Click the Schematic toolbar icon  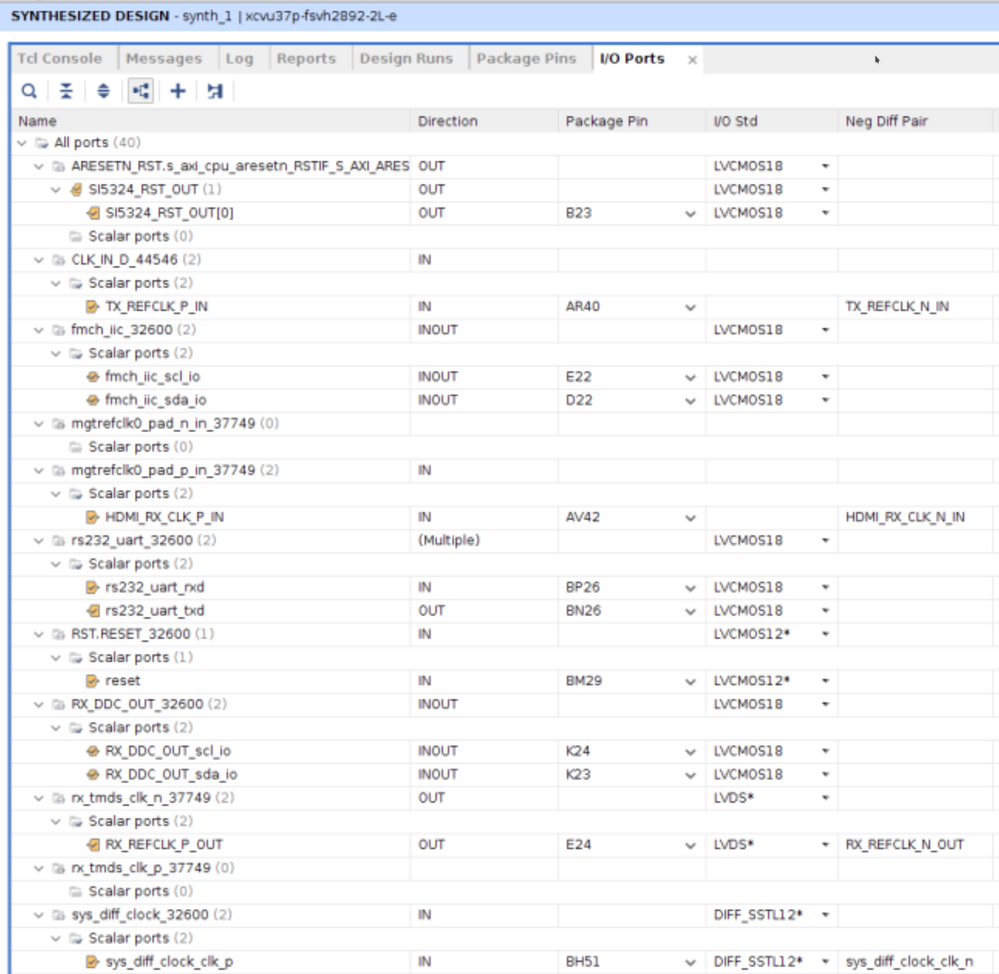click(x=215, y=91)
